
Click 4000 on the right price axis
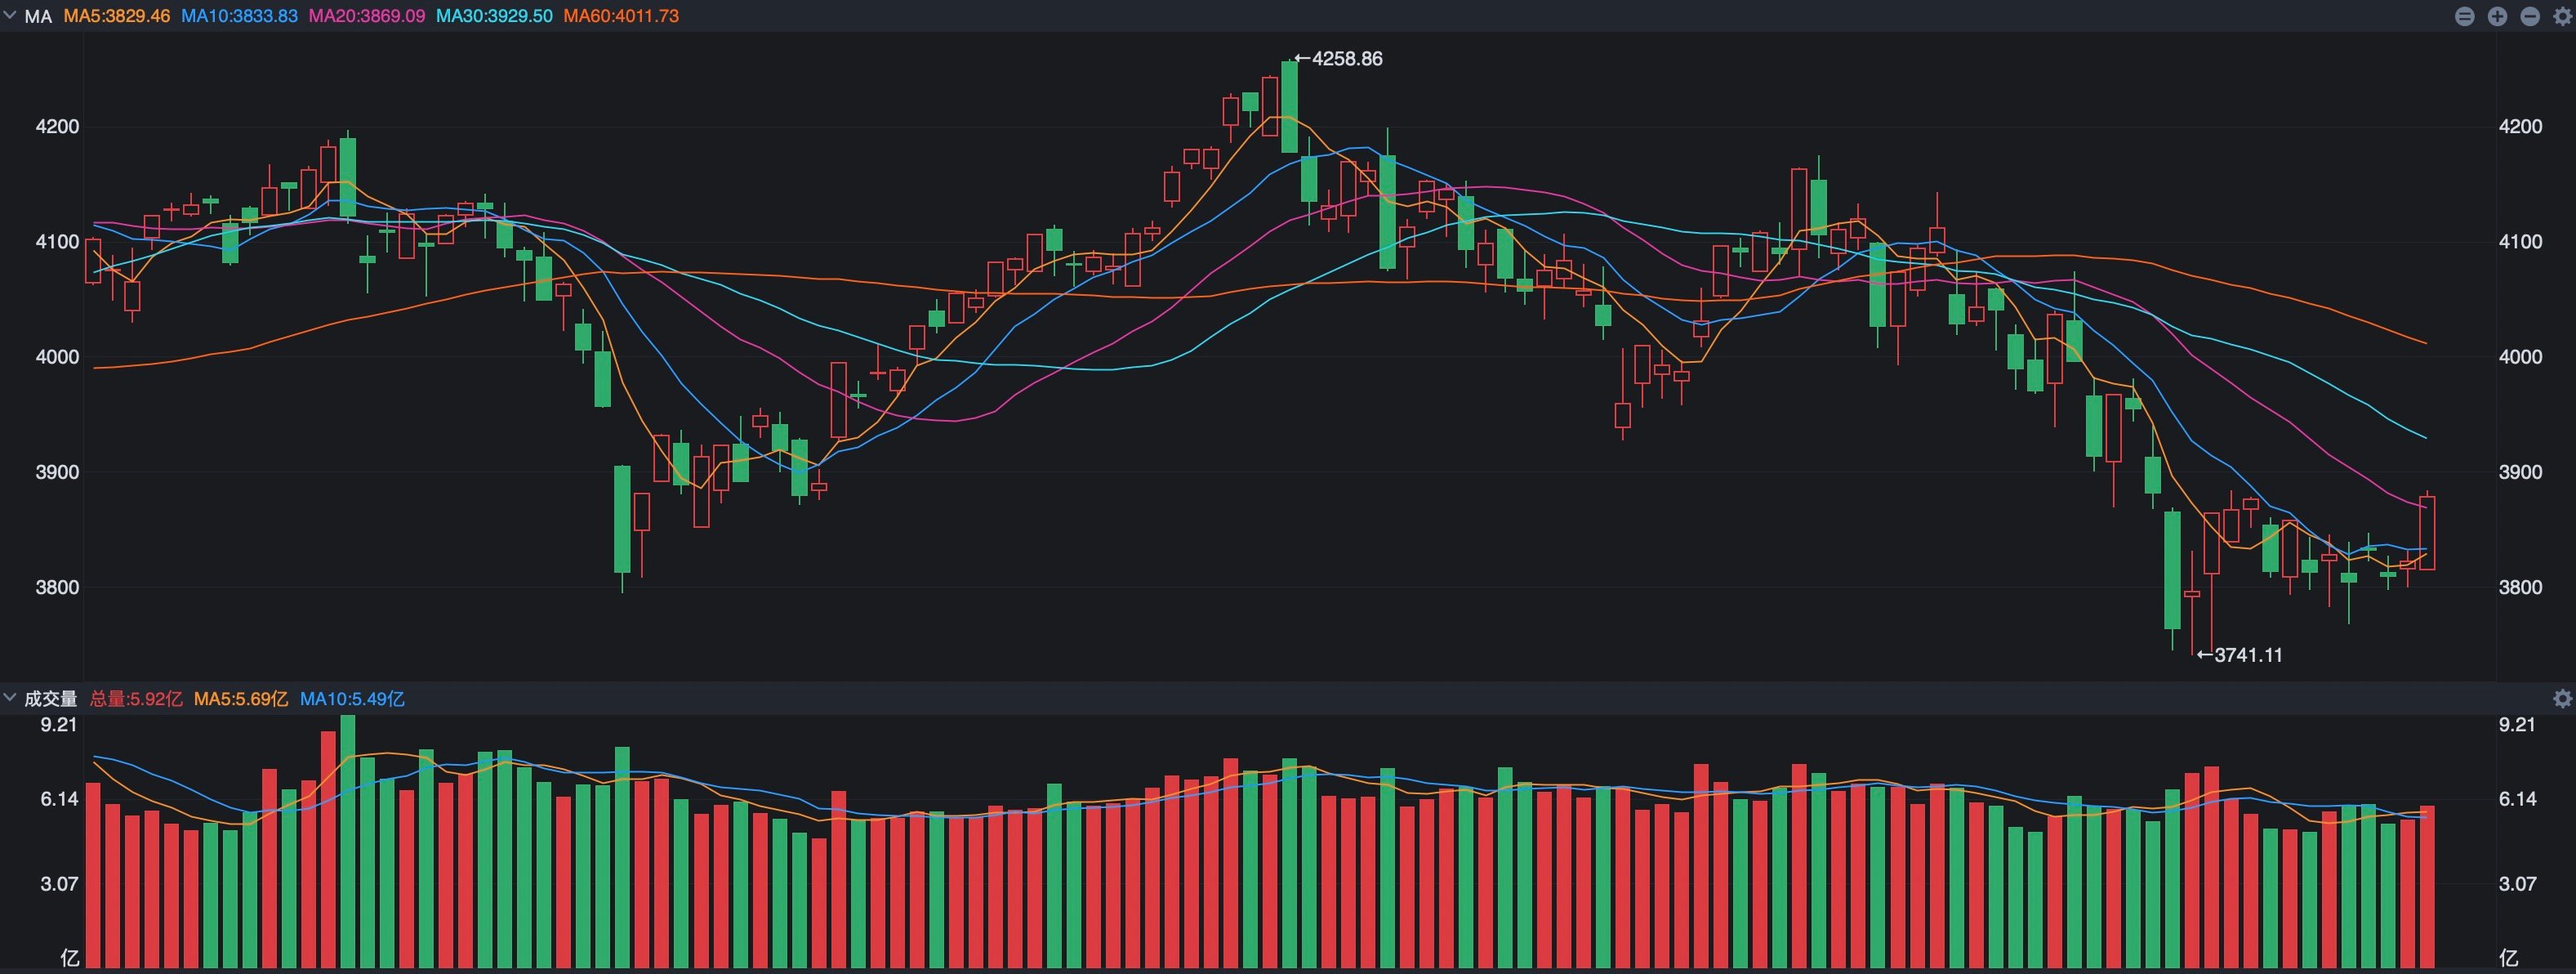pos(2520,357)
